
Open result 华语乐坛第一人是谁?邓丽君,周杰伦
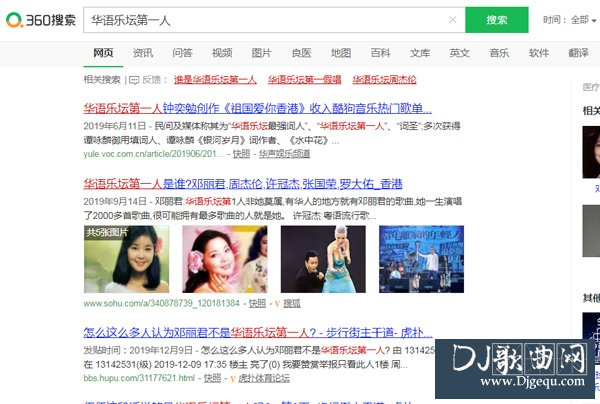(243, 184)
